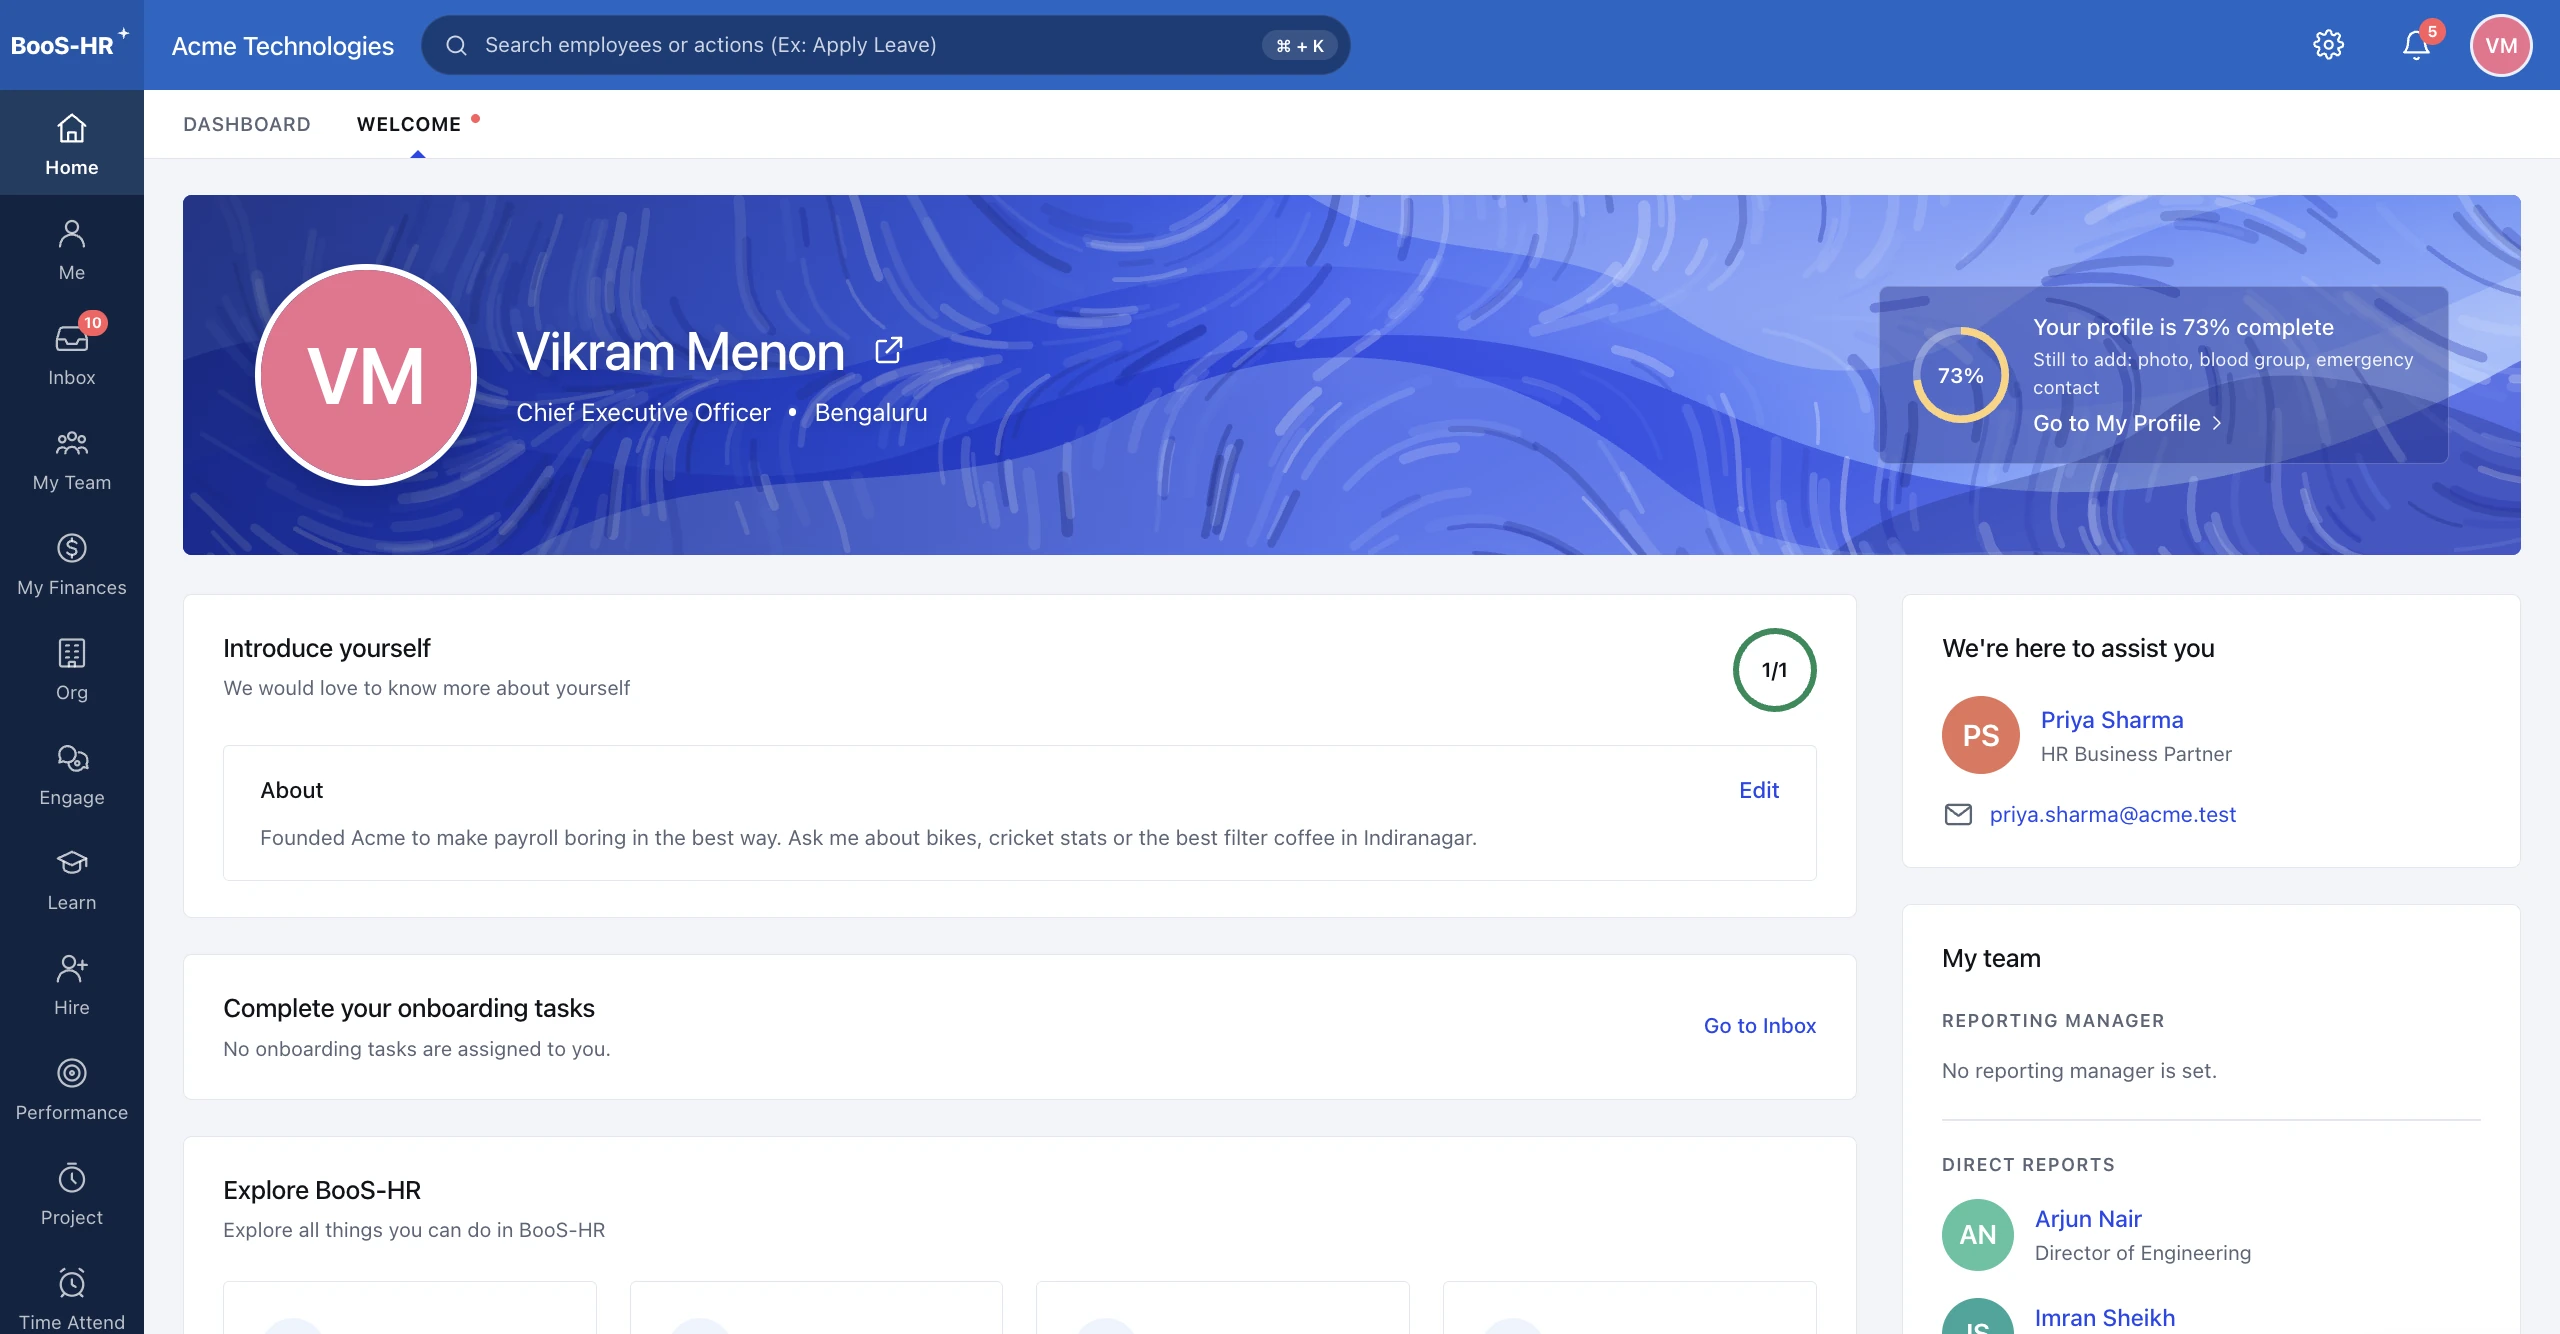2560x1334 pixels.
Task: Click the 'Chief Executive Officer' title text
Action: (x=643, y=413)
